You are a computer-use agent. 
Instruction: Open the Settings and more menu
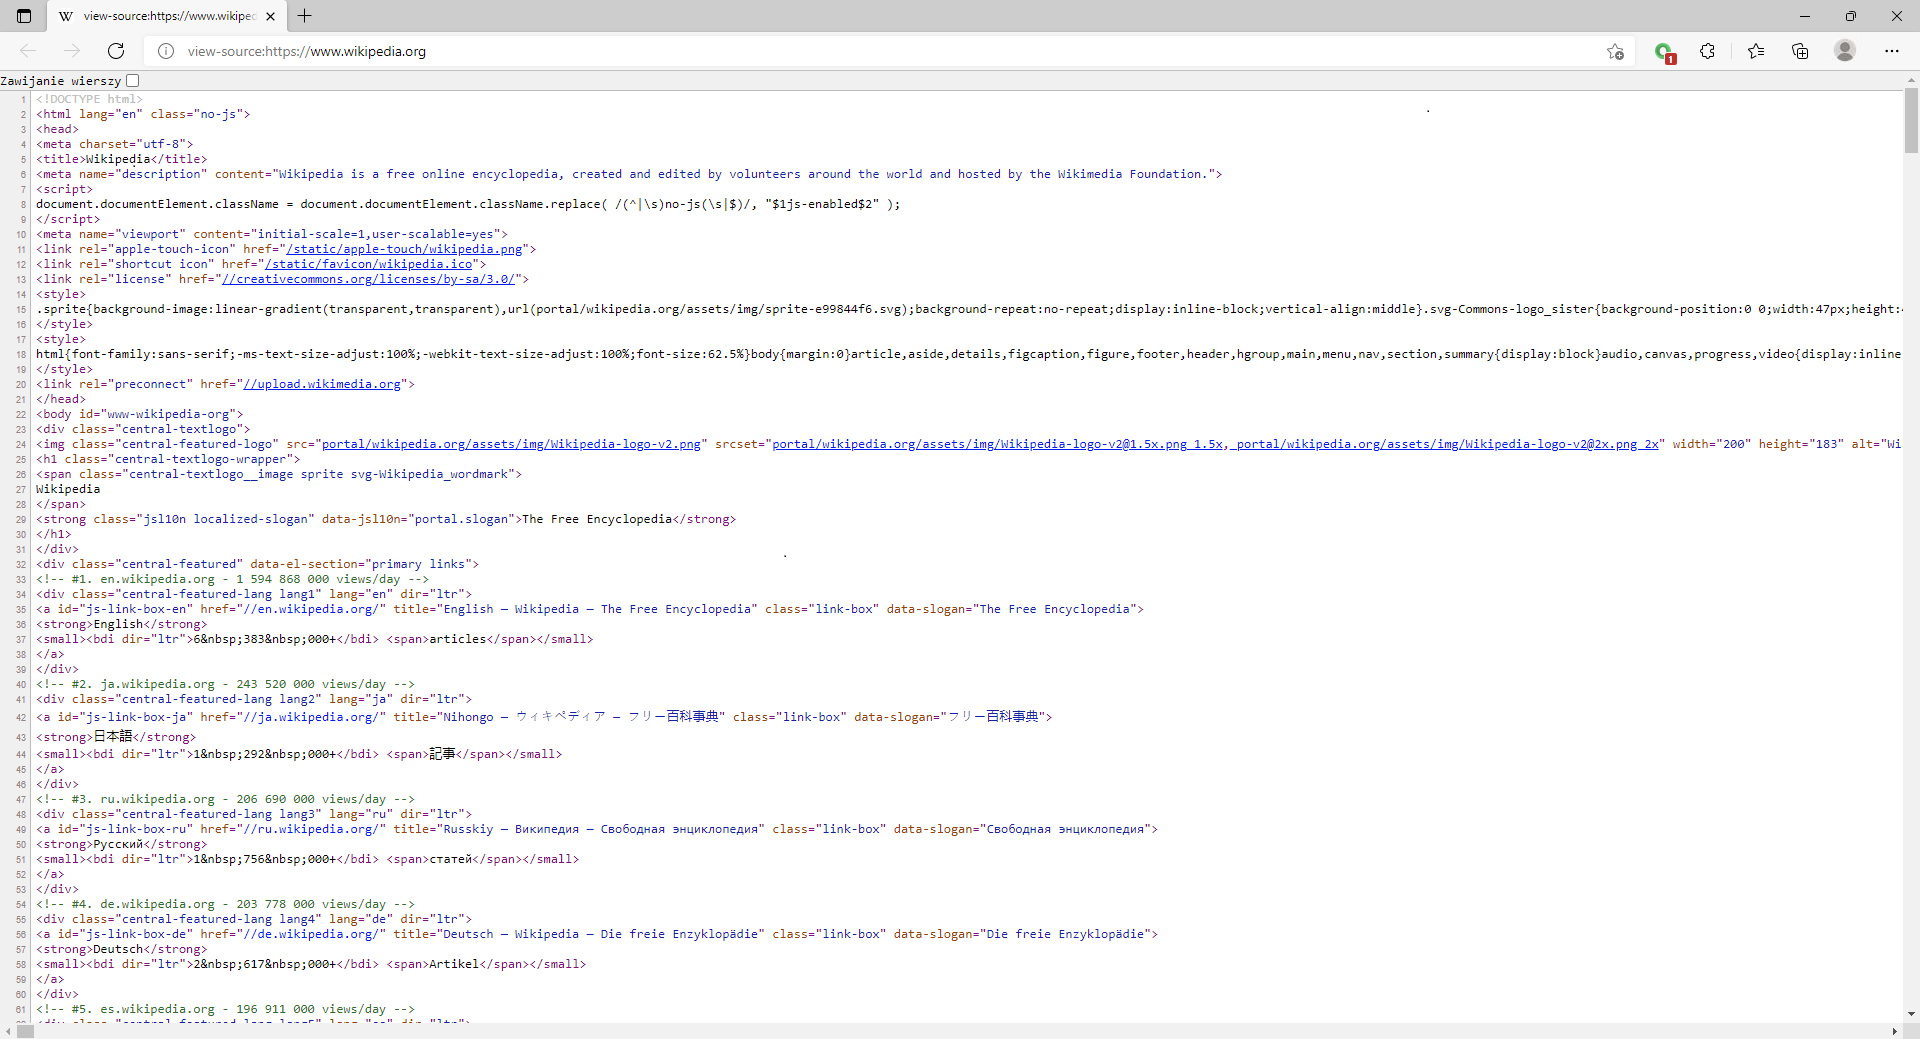pyautogui.click(x=1891, y=51)
